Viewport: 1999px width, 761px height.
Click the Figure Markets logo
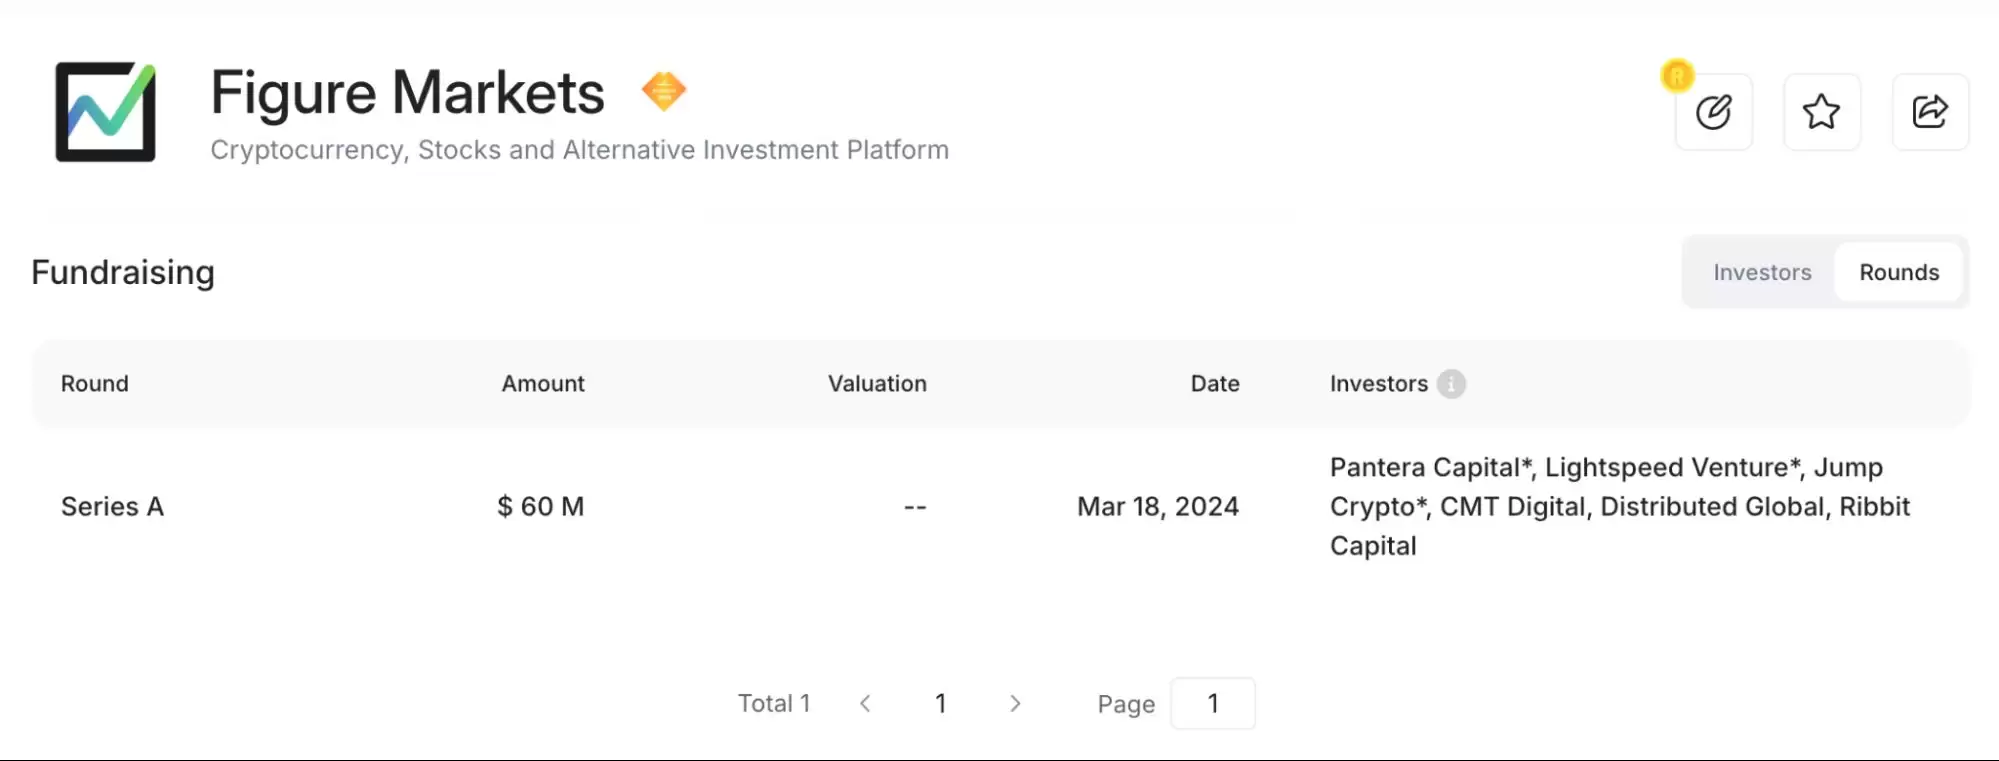pos(105,111)
